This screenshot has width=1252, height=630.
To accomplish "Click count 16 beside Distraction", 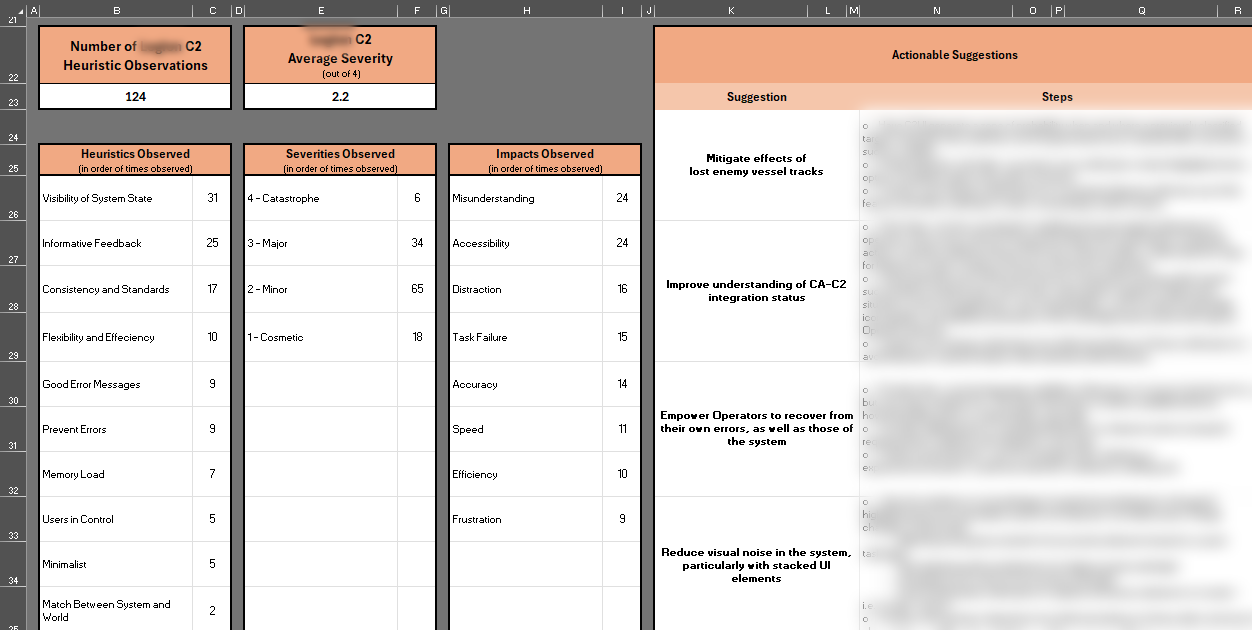I will [622, 289].
